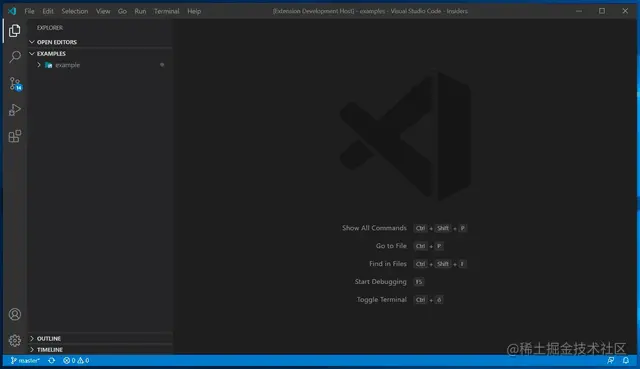Collapse the Open Editors section
This screenshot has width=640, height=369.
32,42
